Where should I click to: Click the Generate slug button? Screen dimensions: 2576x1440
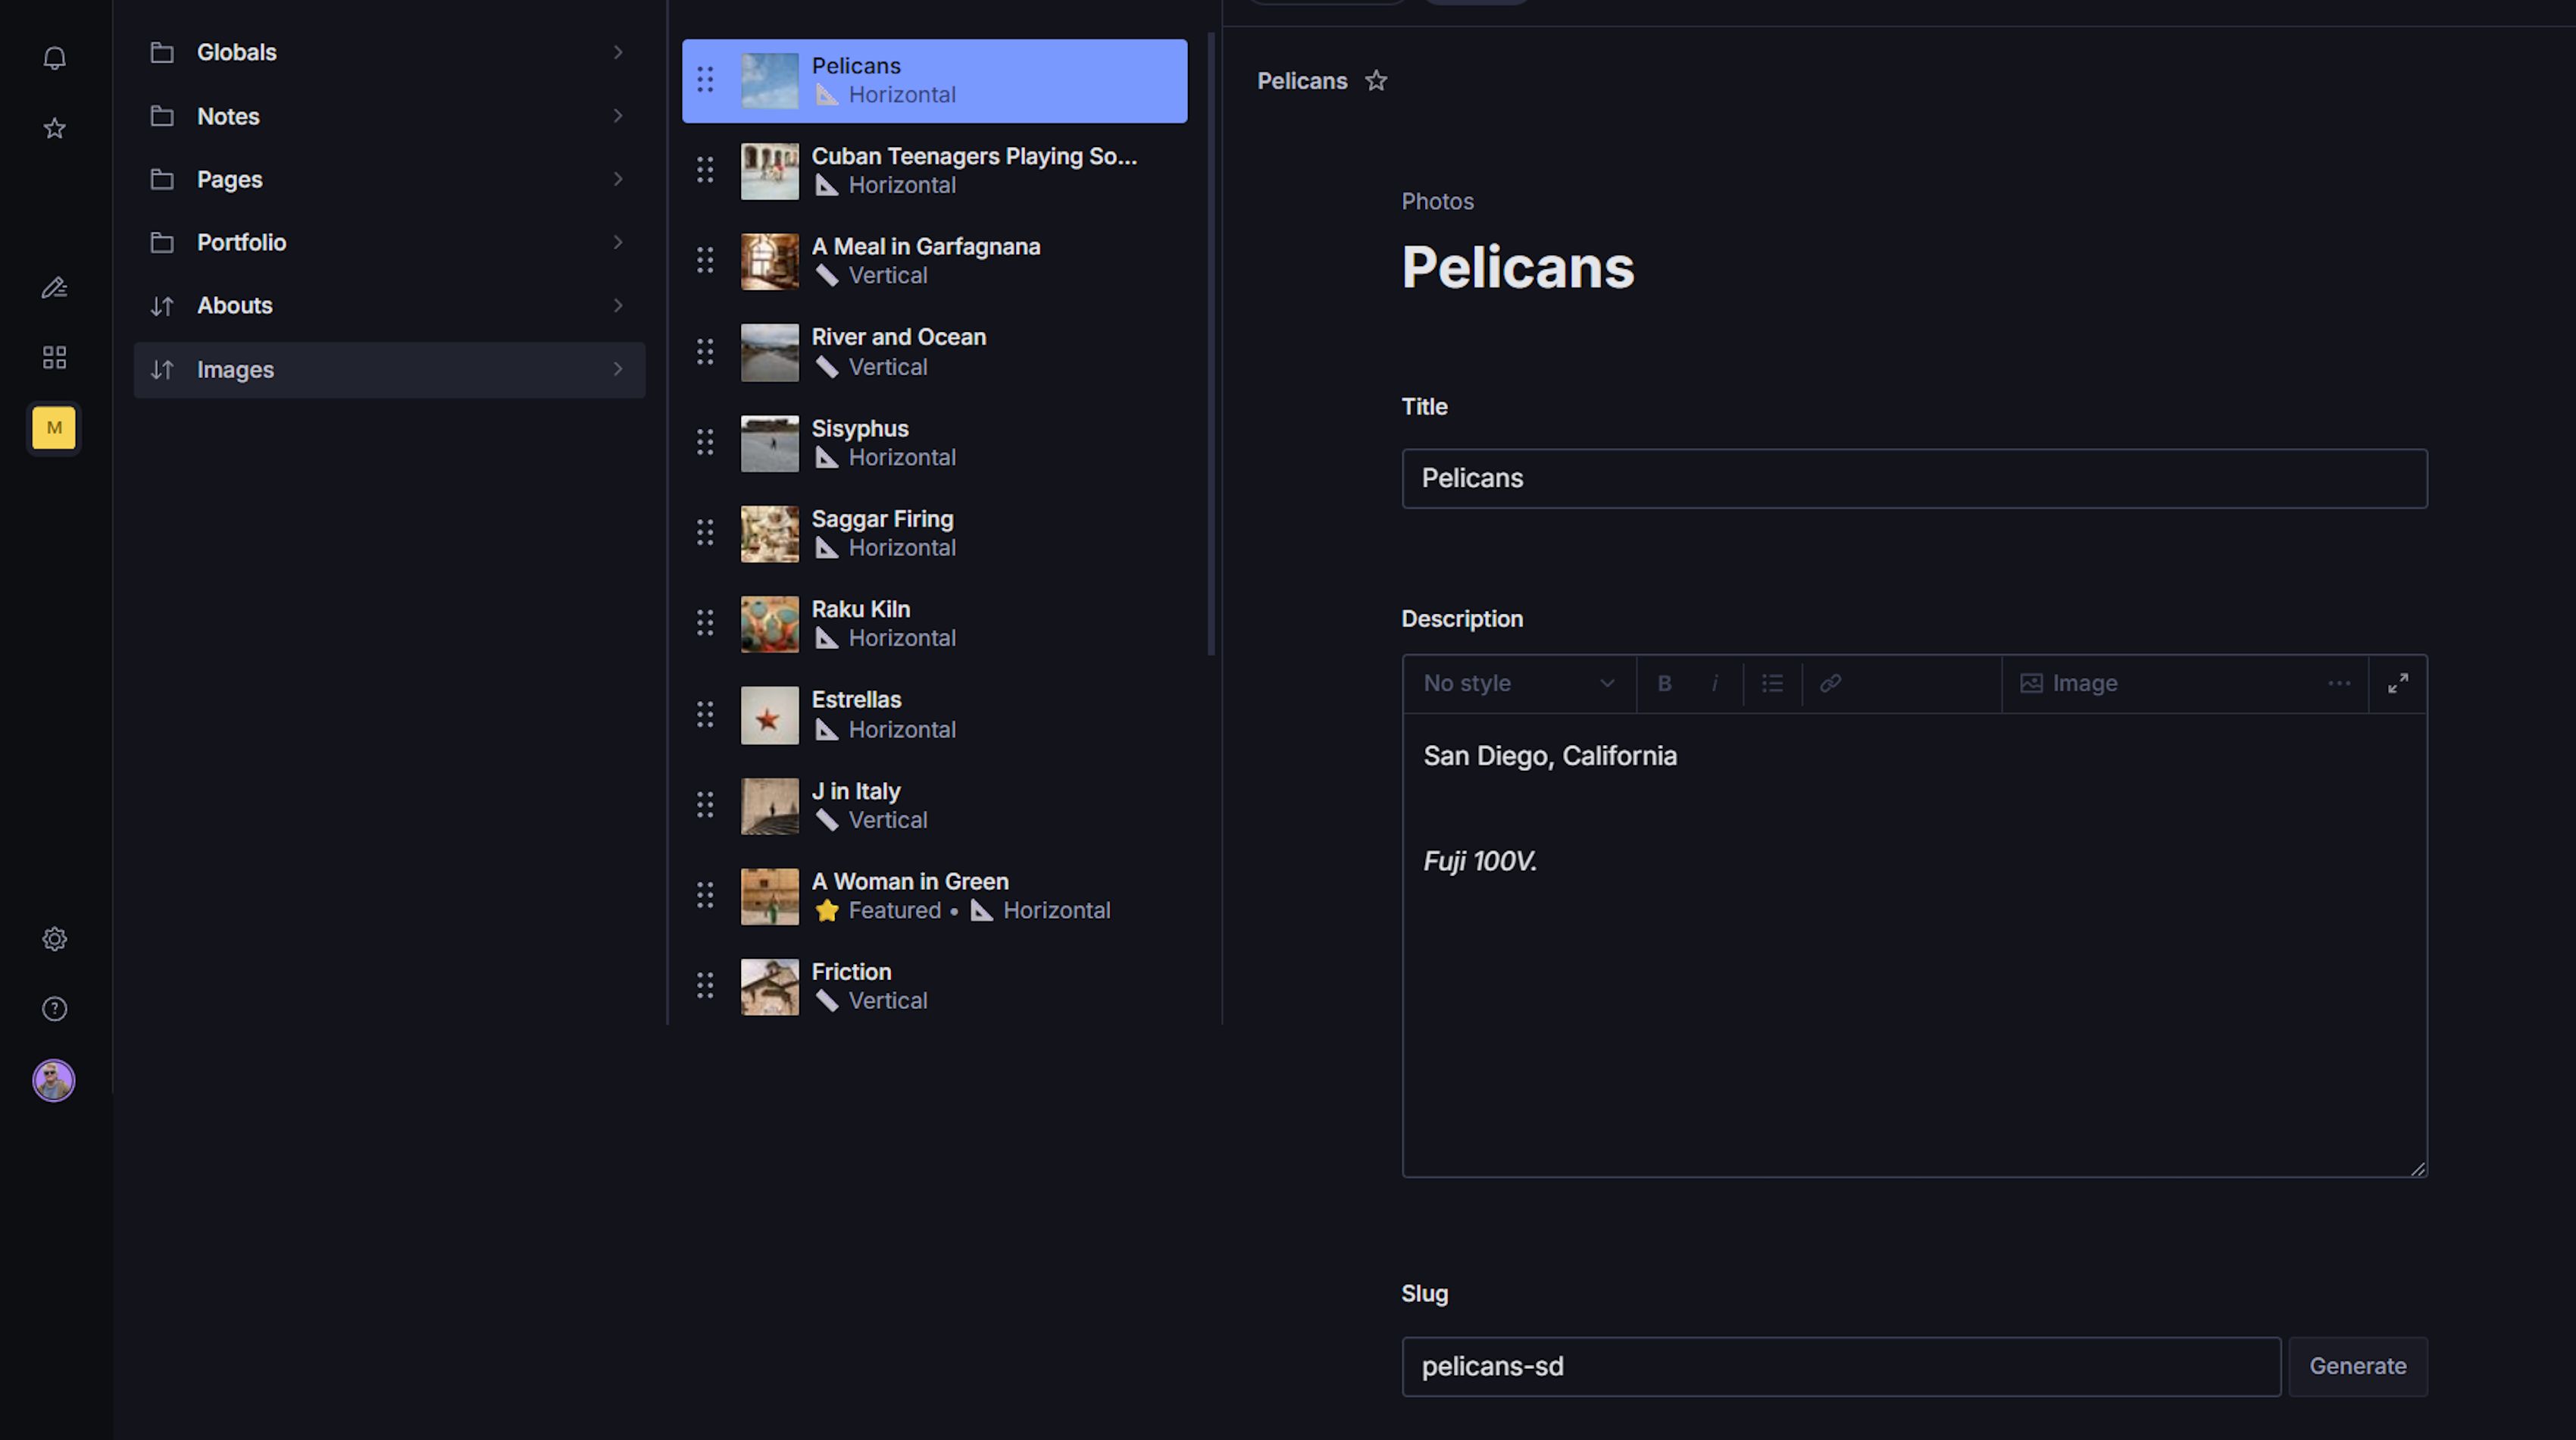click(x=2357, y=1366)
